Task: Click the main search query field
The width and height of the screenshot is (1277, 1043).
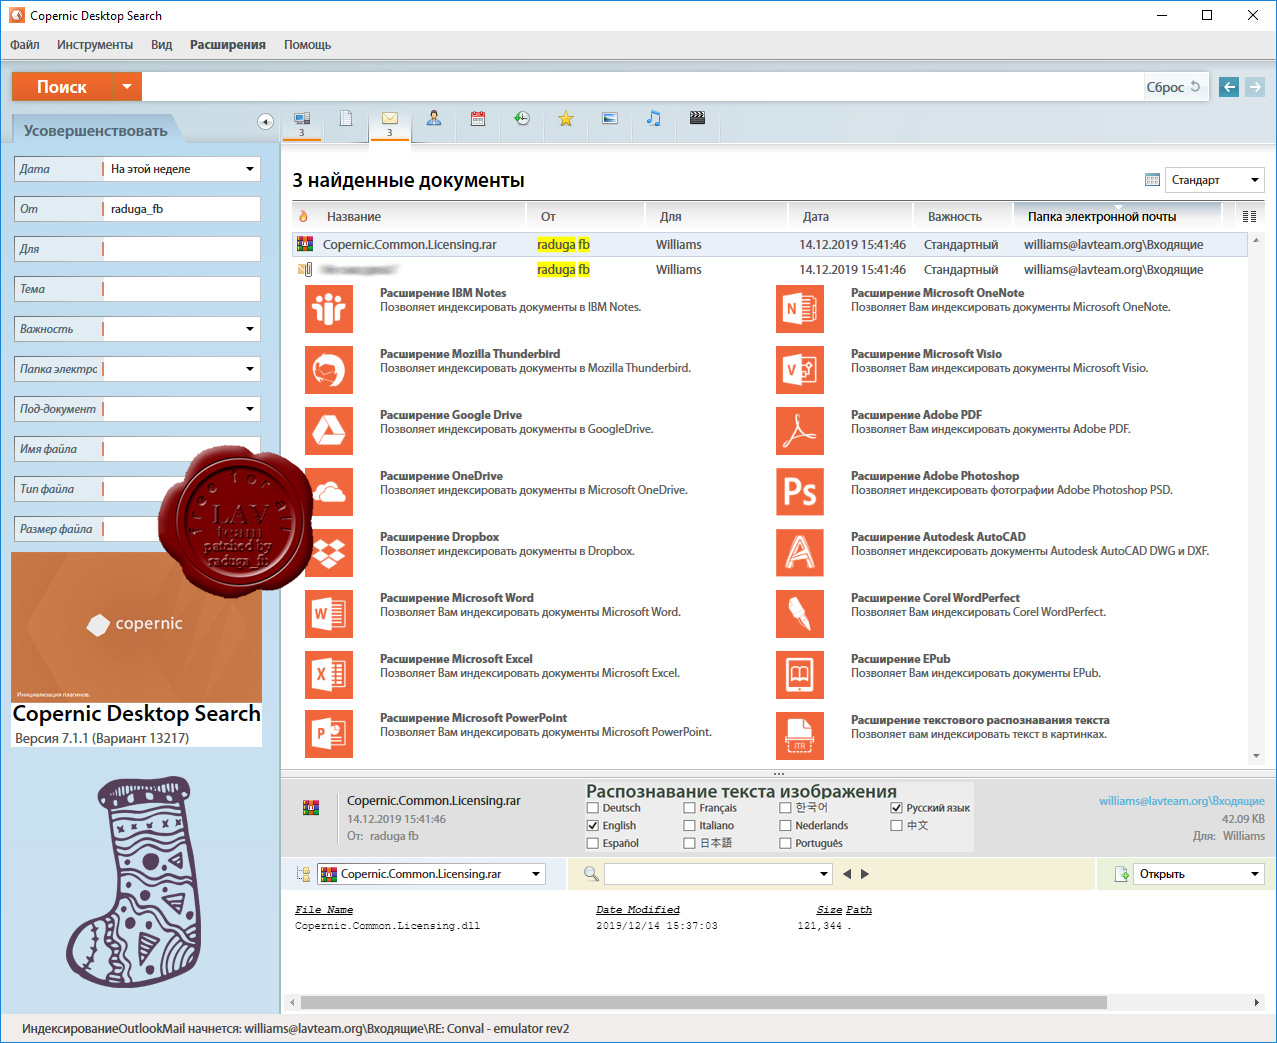Action: pyautogui.click(x=642, y=87)
